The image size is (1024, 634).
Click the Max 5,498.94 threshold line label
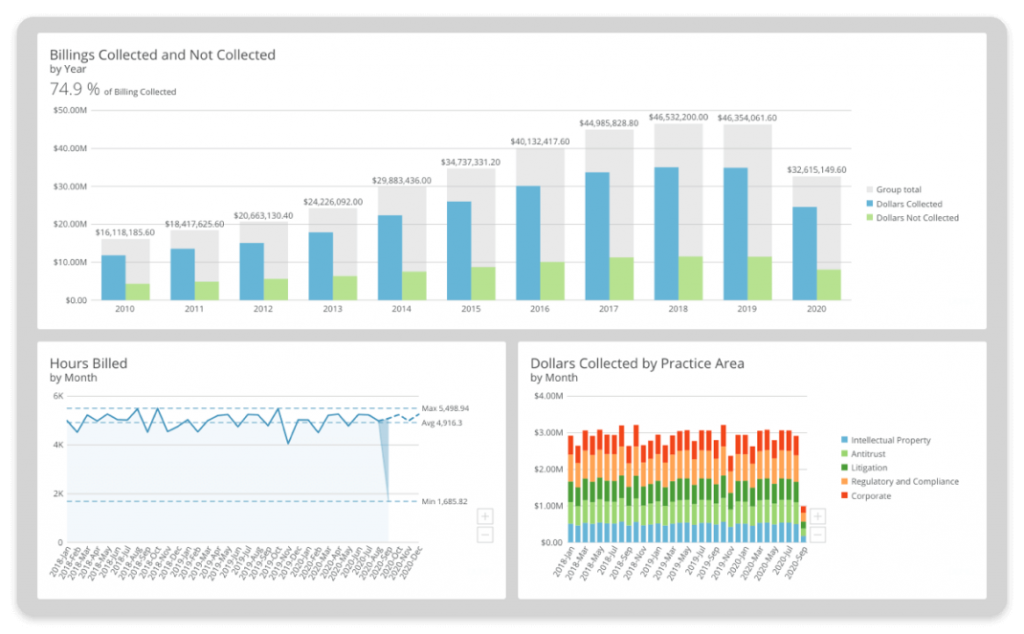(x=447, y=408)
